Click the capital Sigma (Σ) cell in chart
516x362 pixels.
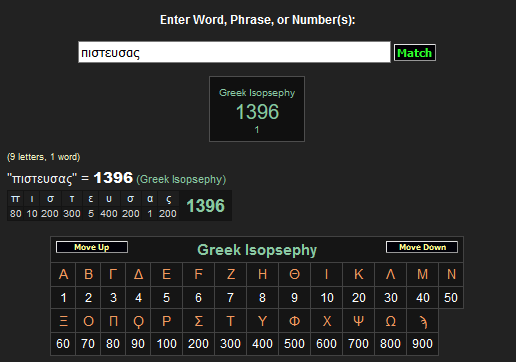click(x=198, y=321)
